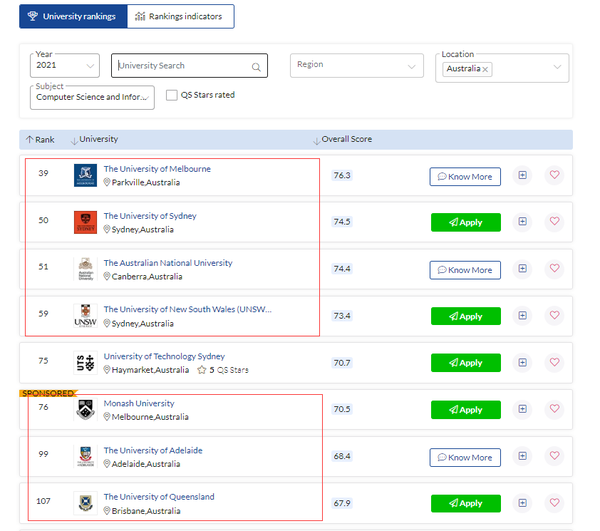Open The University of Queensland link

(x=159, y=497)
